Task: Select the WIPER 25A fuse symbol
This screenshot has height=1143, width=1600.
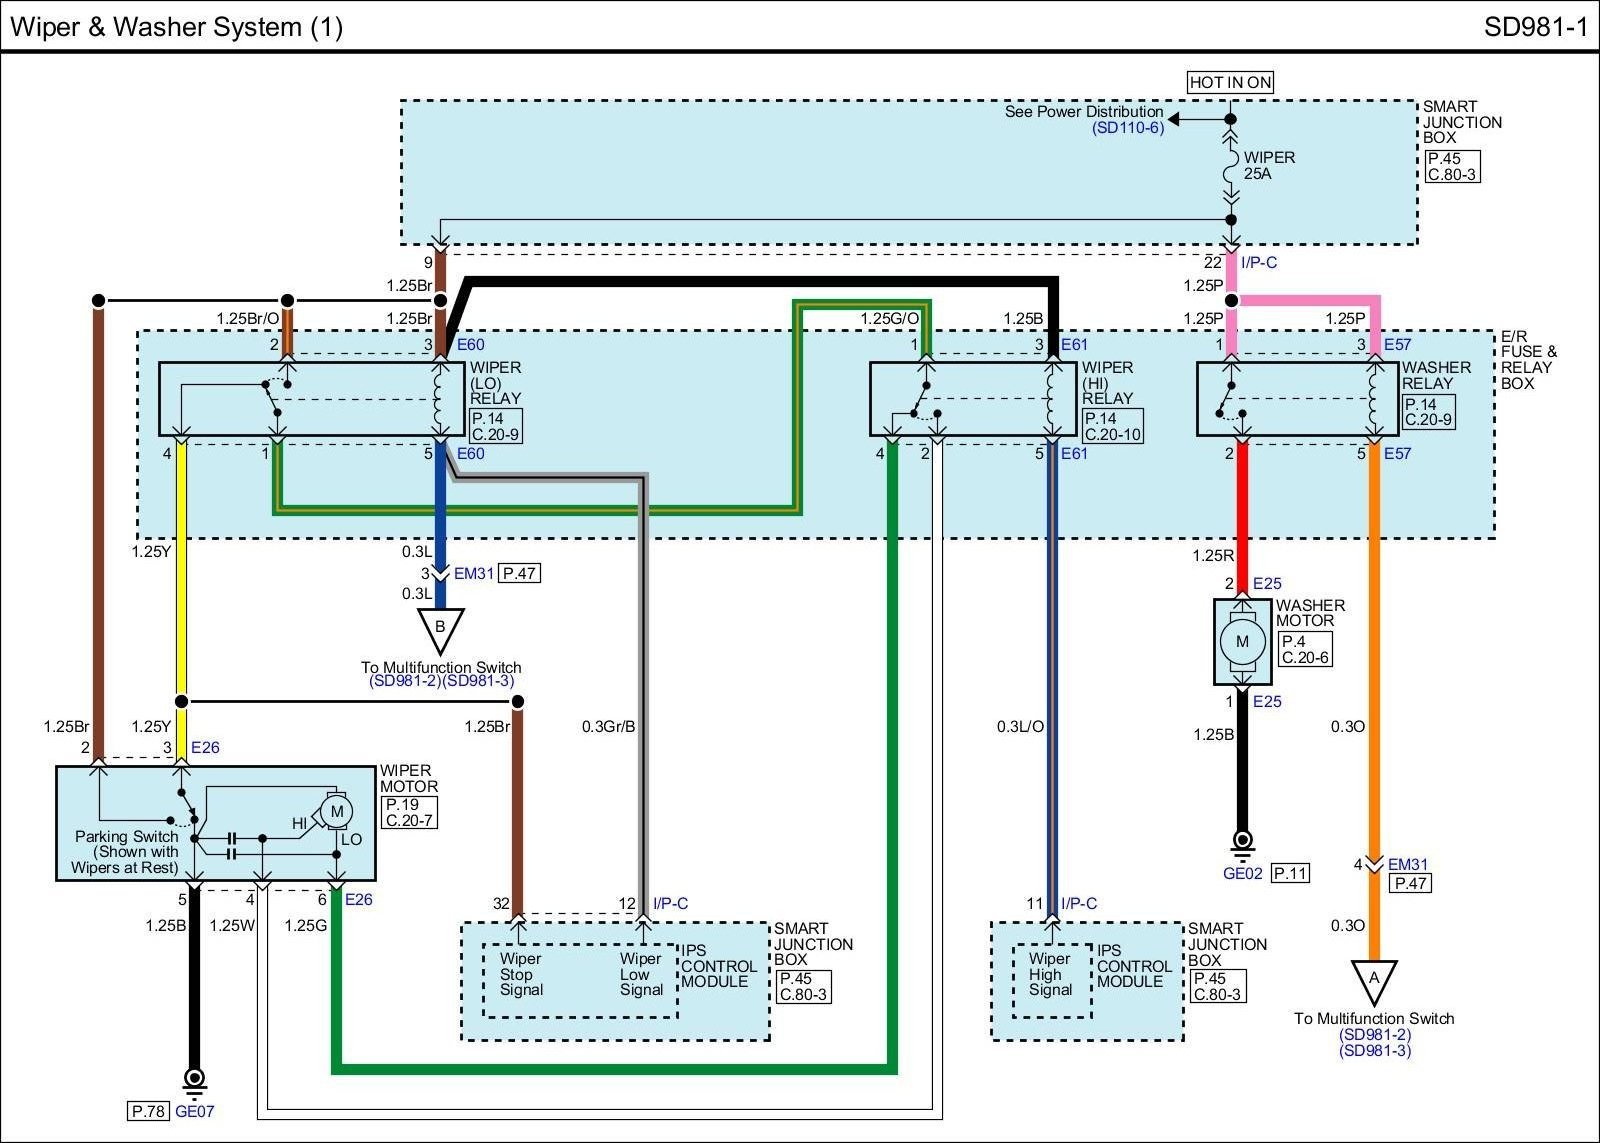Action: click(x=1231, y=166)
